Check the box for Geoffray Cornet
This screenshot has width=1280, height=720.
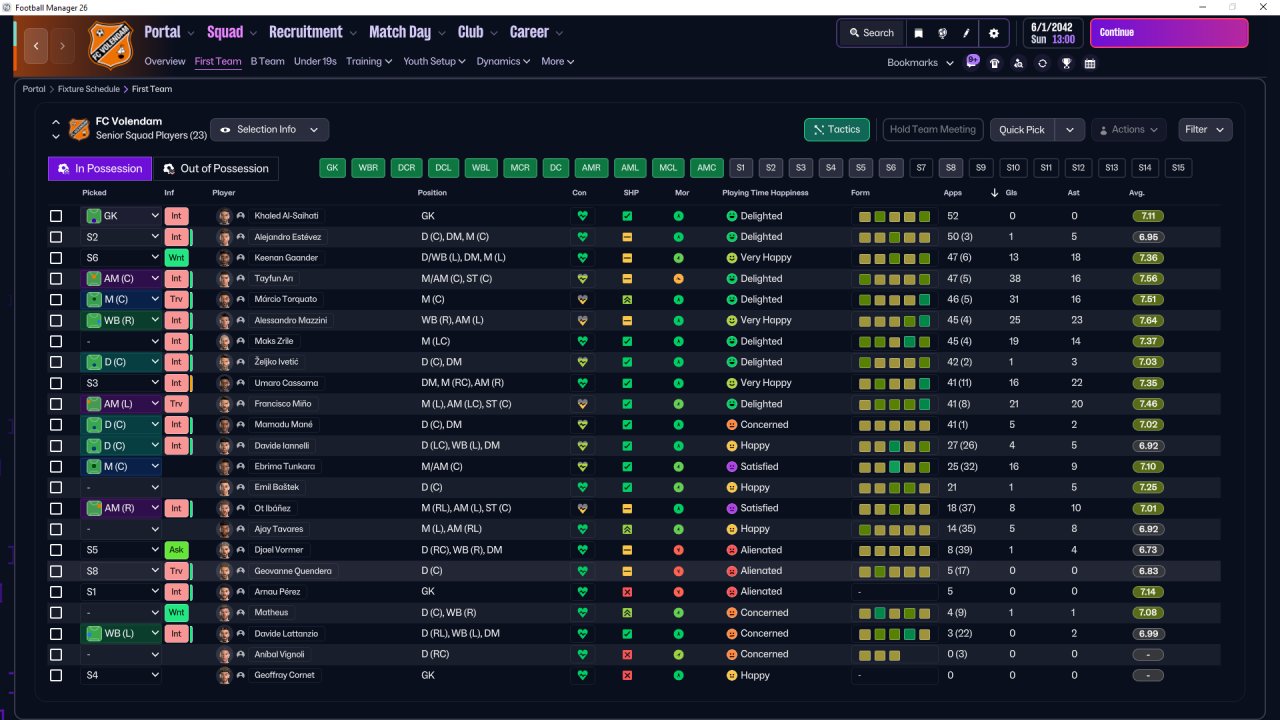click(56, 676)
